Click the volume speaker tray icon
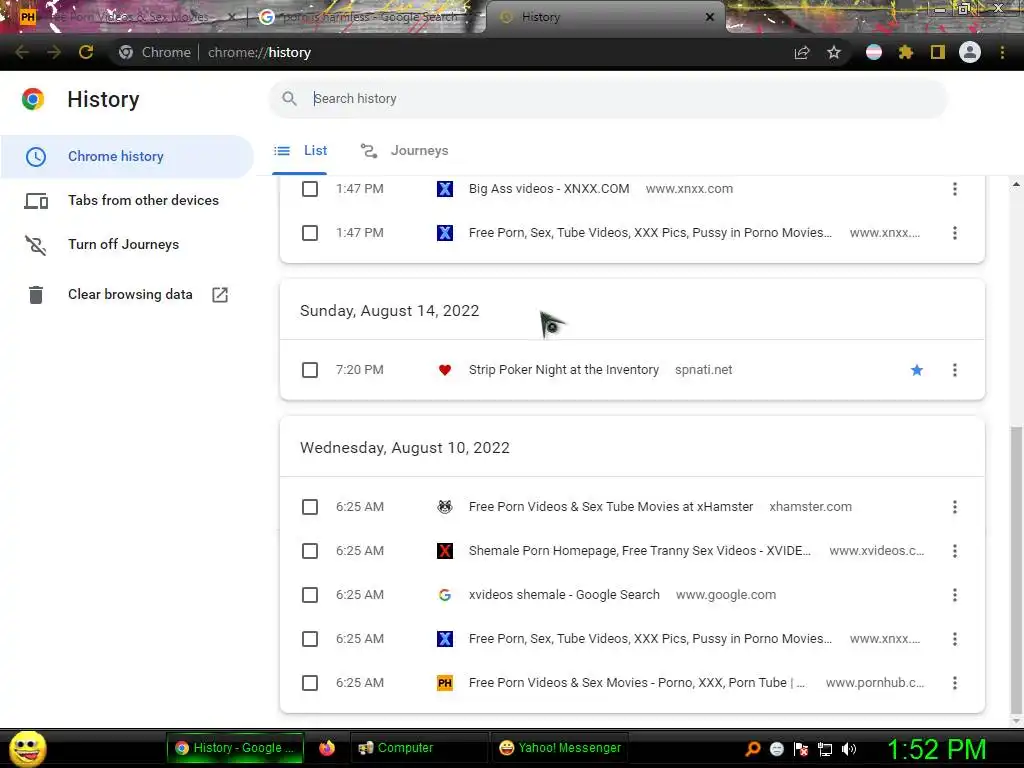The image size is (1024, 768). [849, 749]
